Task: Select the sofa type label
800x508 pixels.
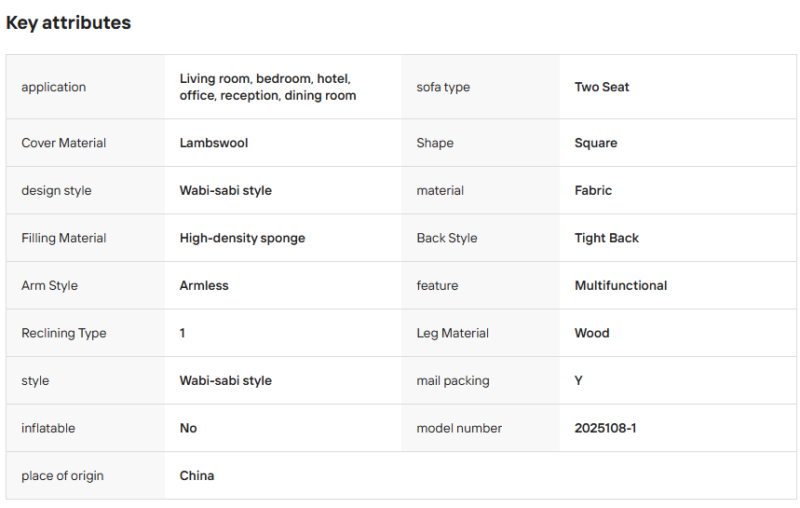Action: pyautogui.click(x=443, y=87)
